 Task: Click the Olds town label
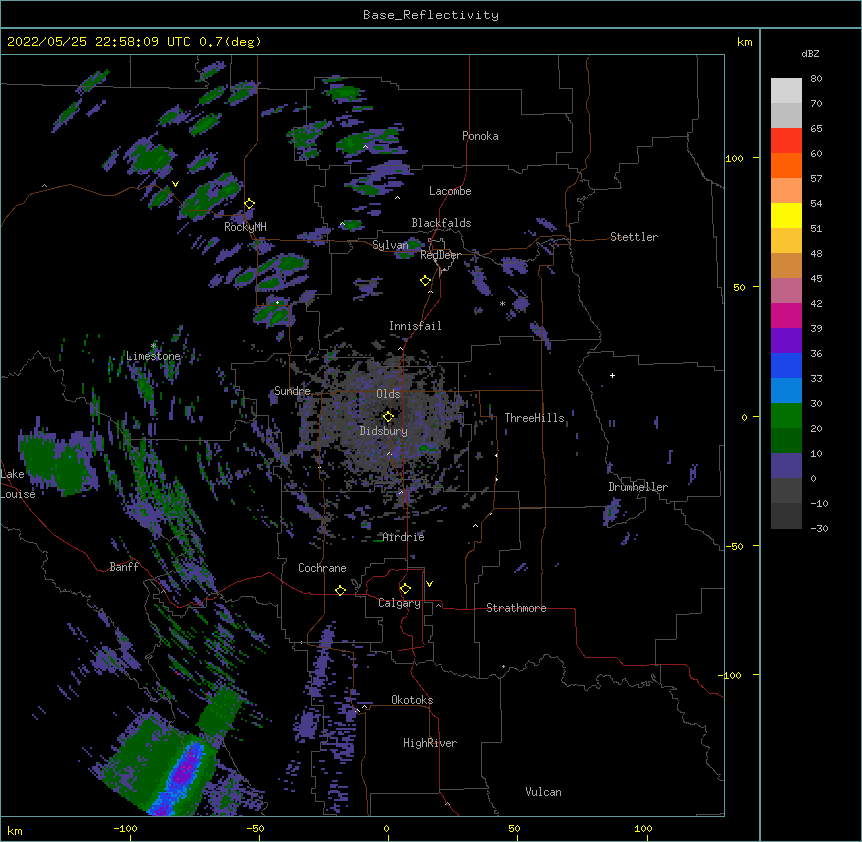pos(388,394)
